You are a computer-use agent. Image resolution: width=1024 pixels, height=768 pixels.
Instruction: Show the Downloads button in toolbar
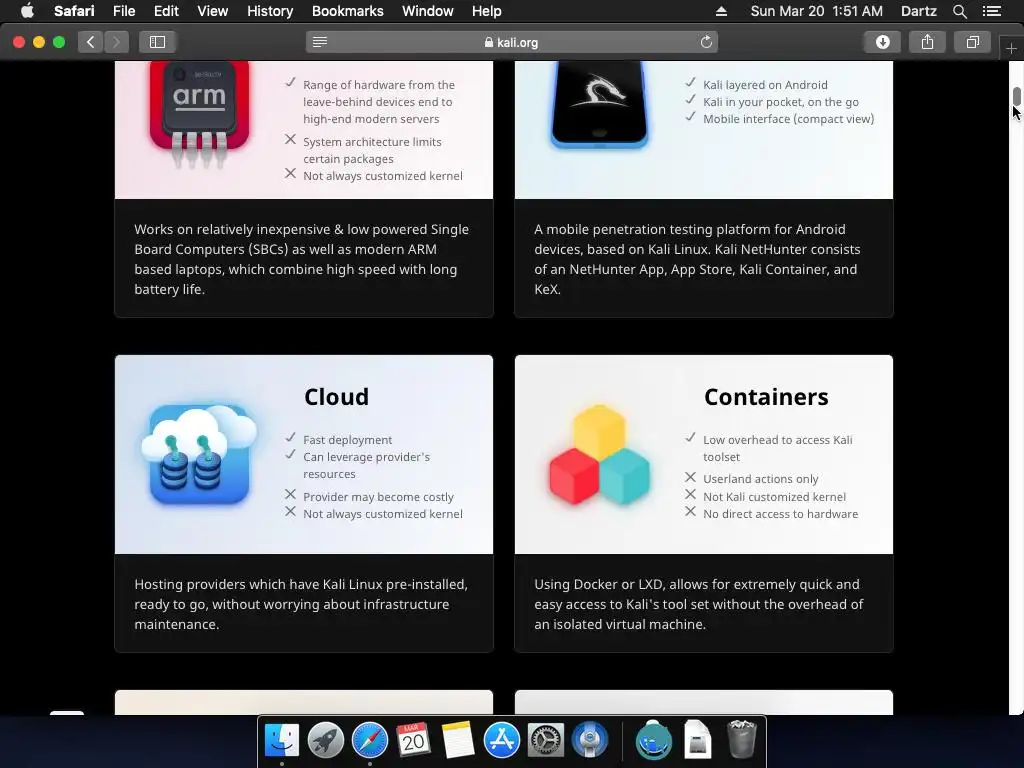pyautogui.click(x=882, y=42)
